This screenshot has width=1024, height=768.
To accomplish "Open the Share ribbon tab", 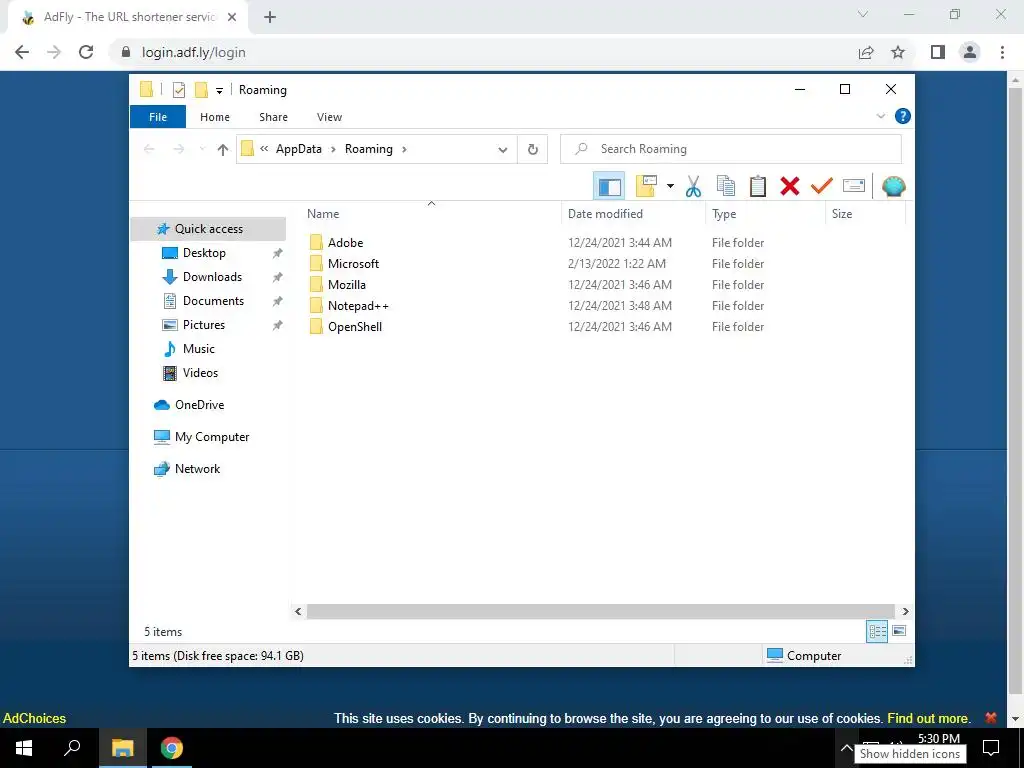I will pyautogui.click(x=273, y=117).
